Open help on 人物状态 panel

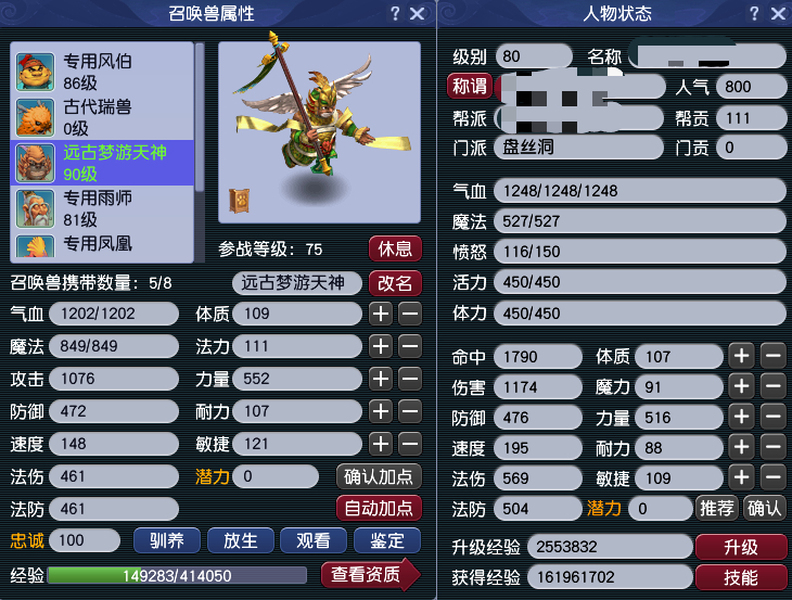click(x=754, y=14)
